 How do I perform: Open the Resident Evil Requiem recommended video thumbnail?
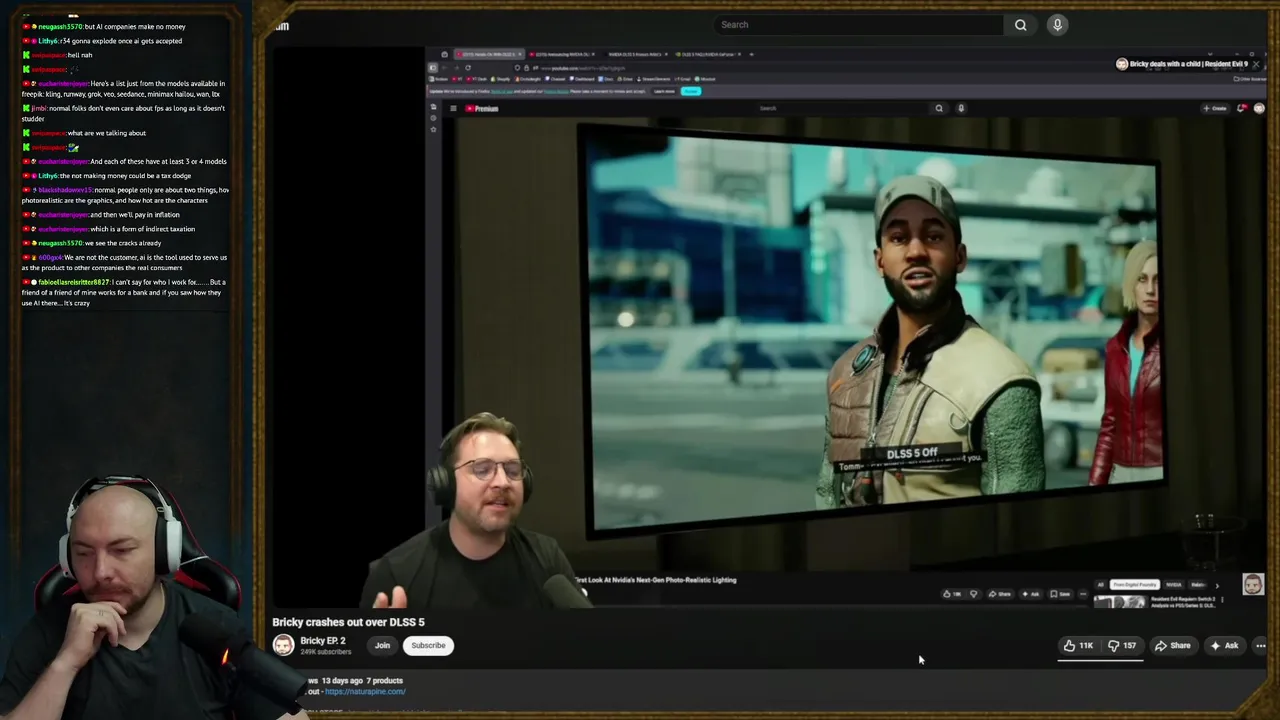pos(1120,603)
